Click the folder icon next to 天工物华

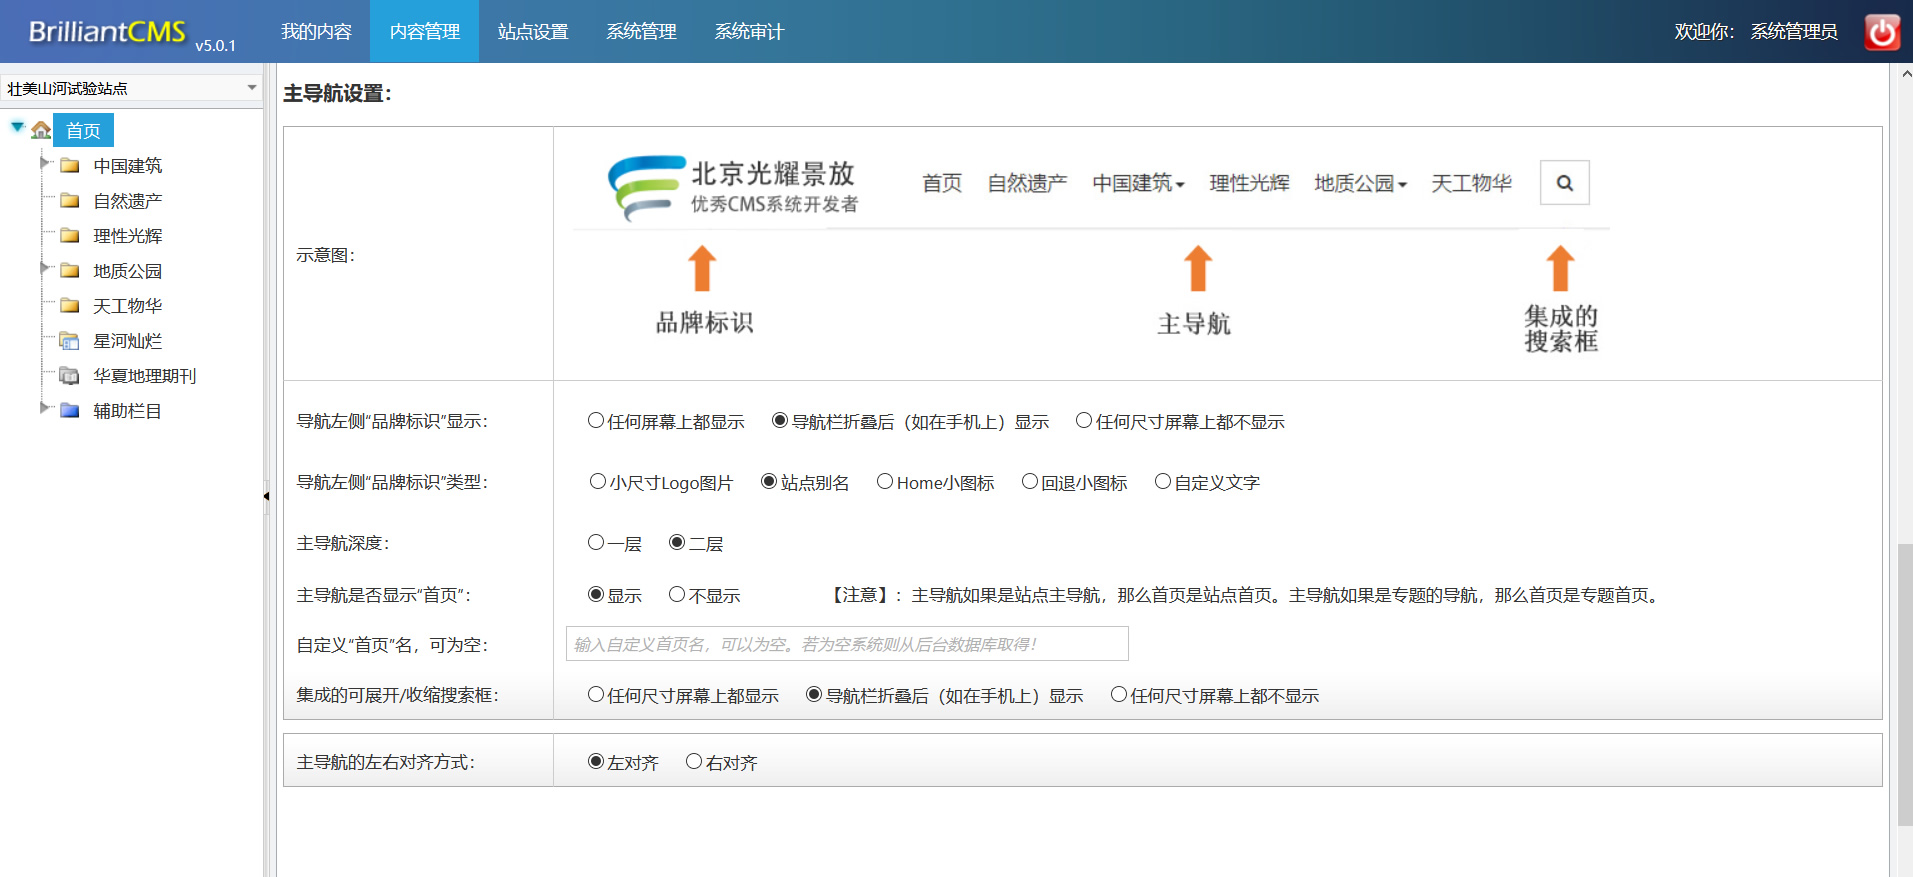pos(70,306)
